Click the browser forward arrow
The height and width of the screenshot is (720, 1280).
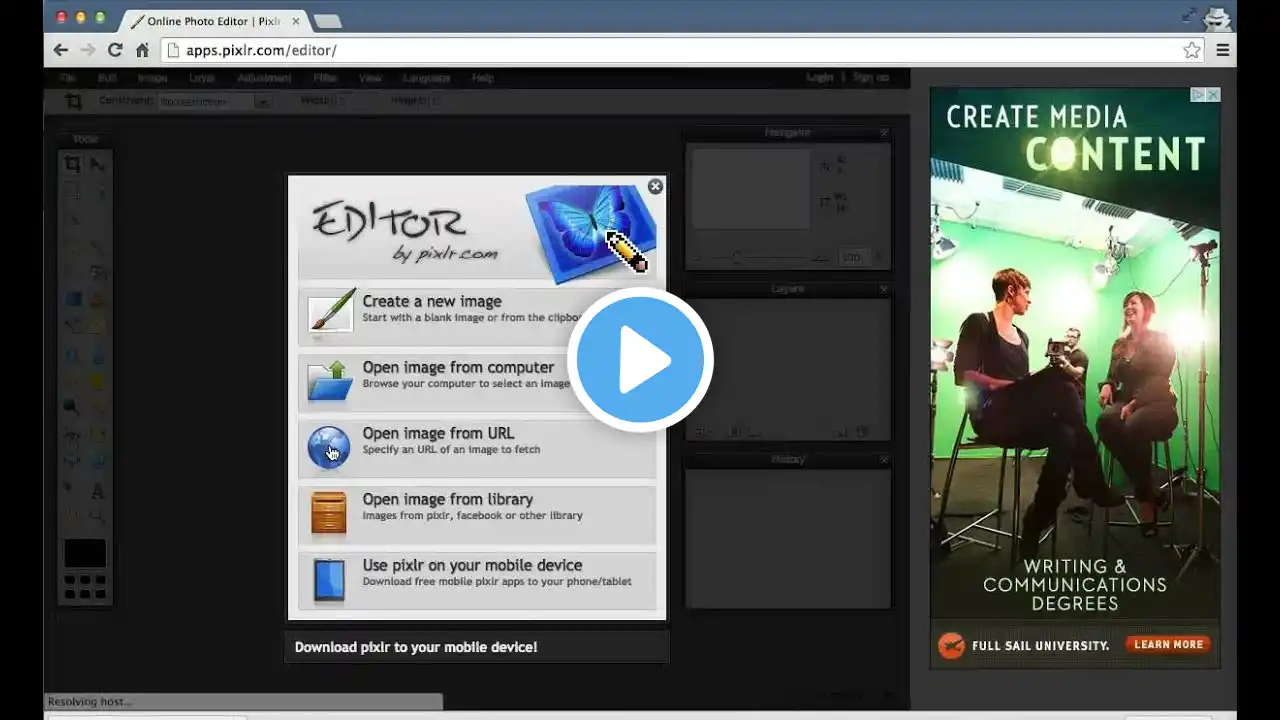[88, 50]
